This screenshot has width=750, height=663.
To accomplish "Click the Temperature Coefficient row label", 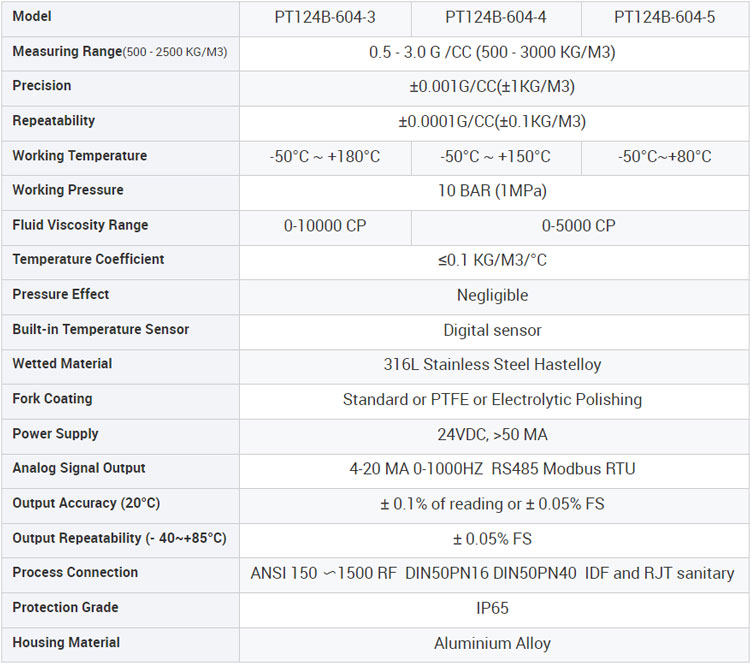I will click(x=88, y=260).
